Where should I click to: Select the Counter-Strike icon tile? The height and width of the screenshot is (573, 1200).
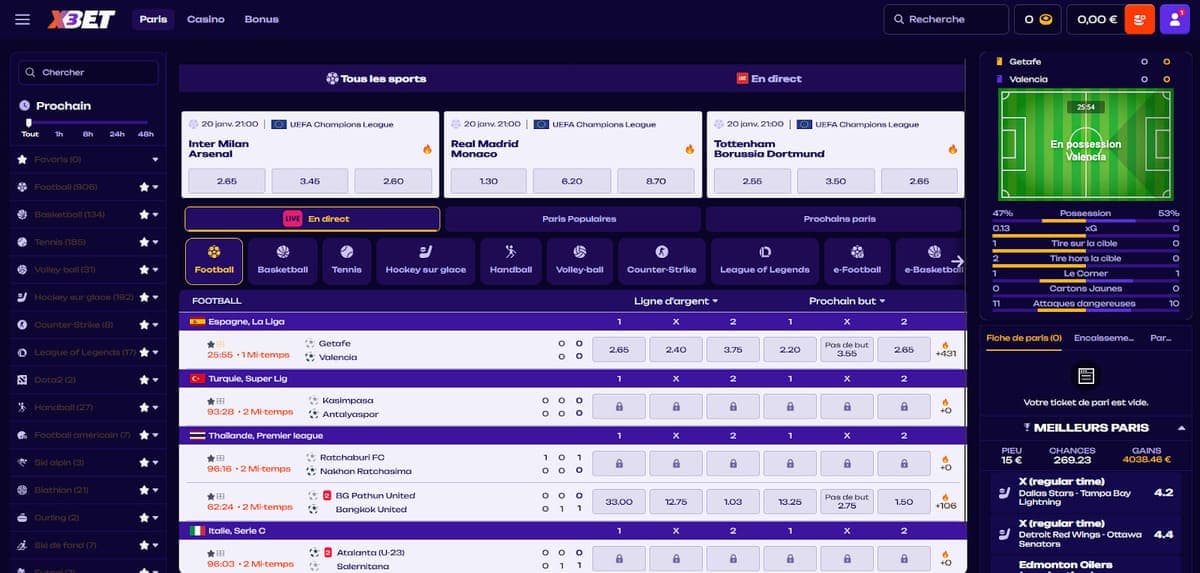pos(661,260)
